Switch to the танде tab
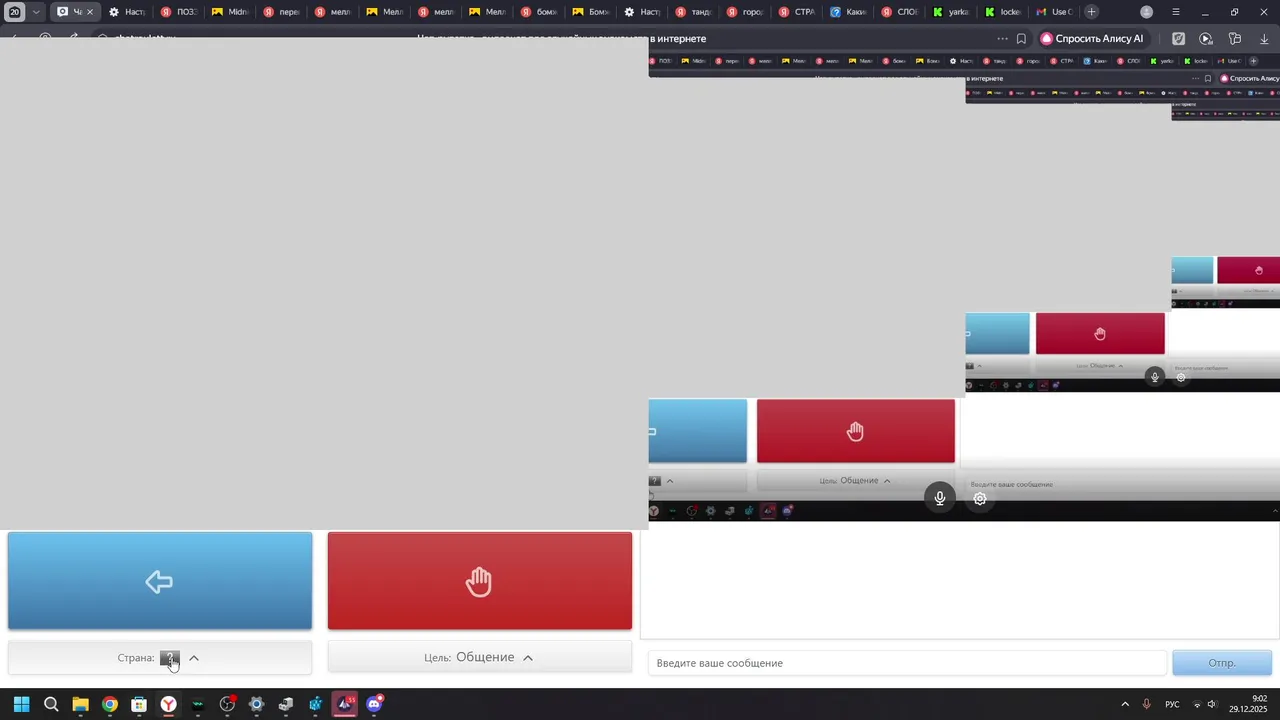Image resolution: width=1280 pixels, height=720 pixels. click(693, 12)
